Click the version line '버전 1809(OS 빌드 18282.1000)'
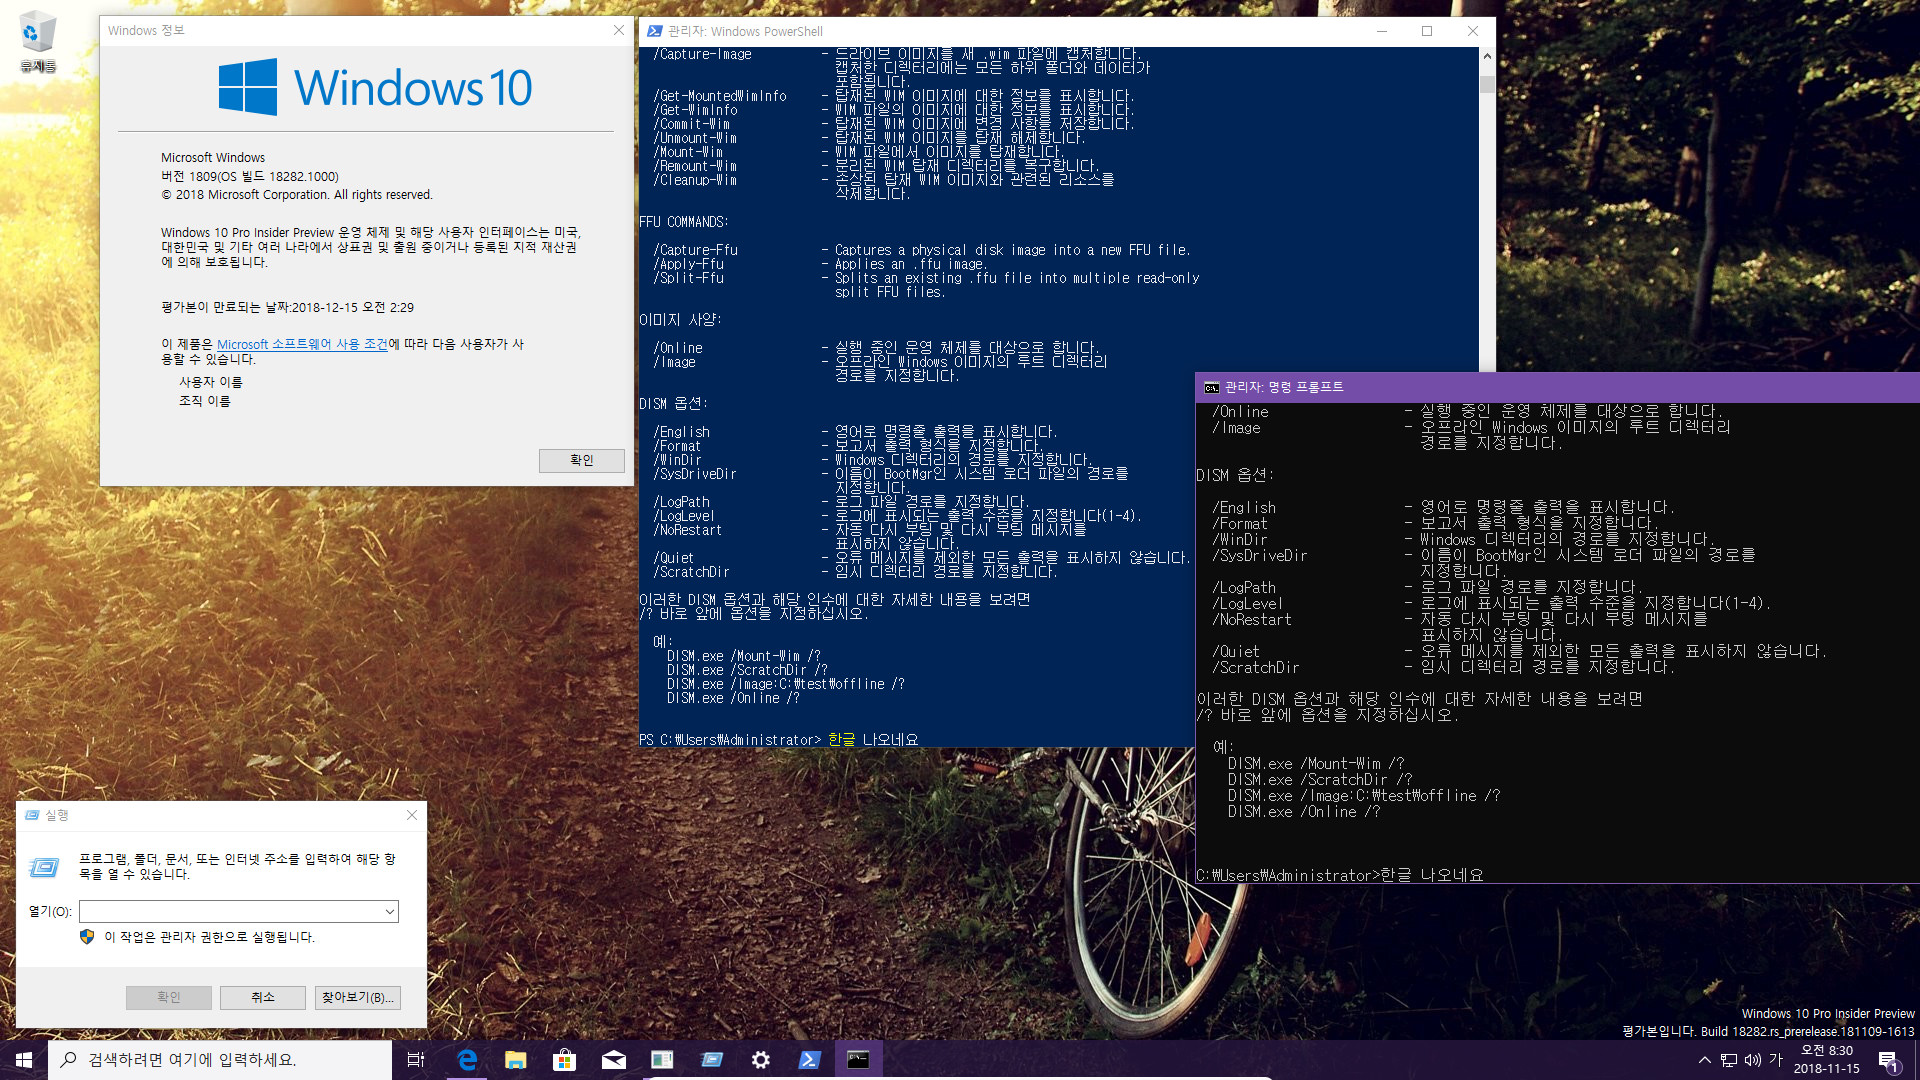The width and height of the screenshot is (1920, 1080). (x=250, y=176)
